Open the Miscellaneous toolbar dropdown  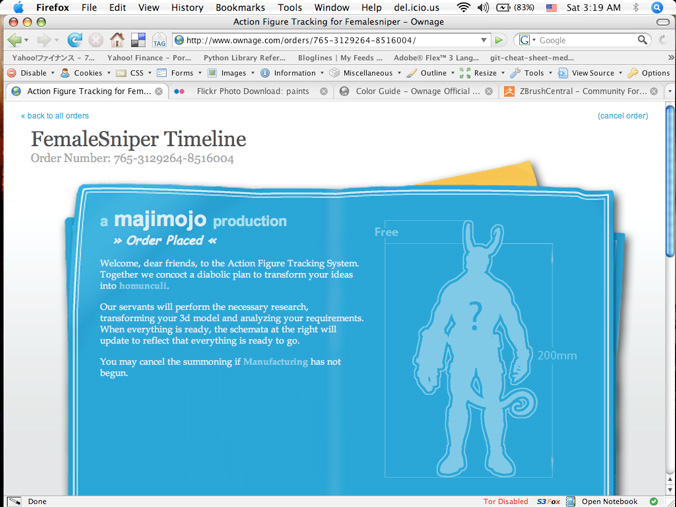click(x=365, y=73)
